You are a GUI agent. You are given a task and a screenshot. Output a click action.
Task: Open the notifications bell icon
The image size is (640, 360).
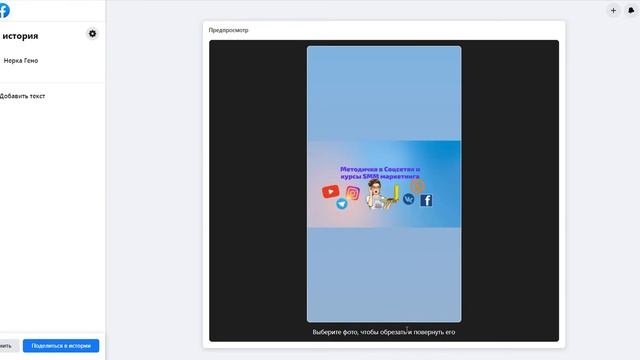[x=631, y=11]
